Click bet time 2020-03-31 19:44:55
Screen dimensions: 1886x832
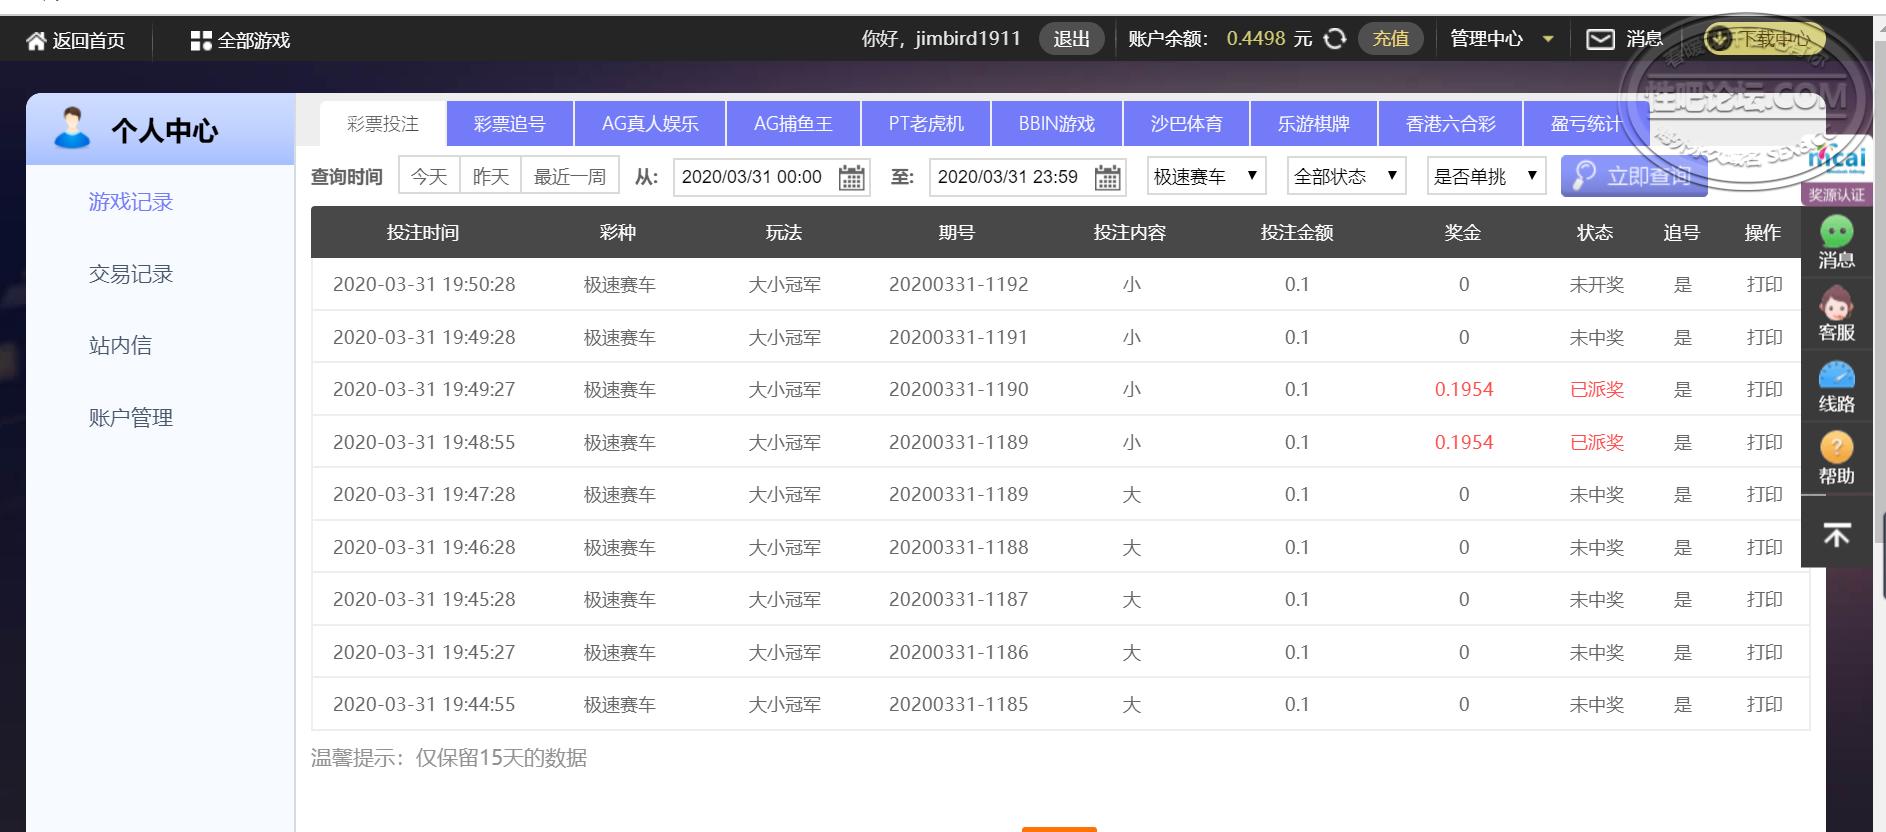[x=424, y=705]
